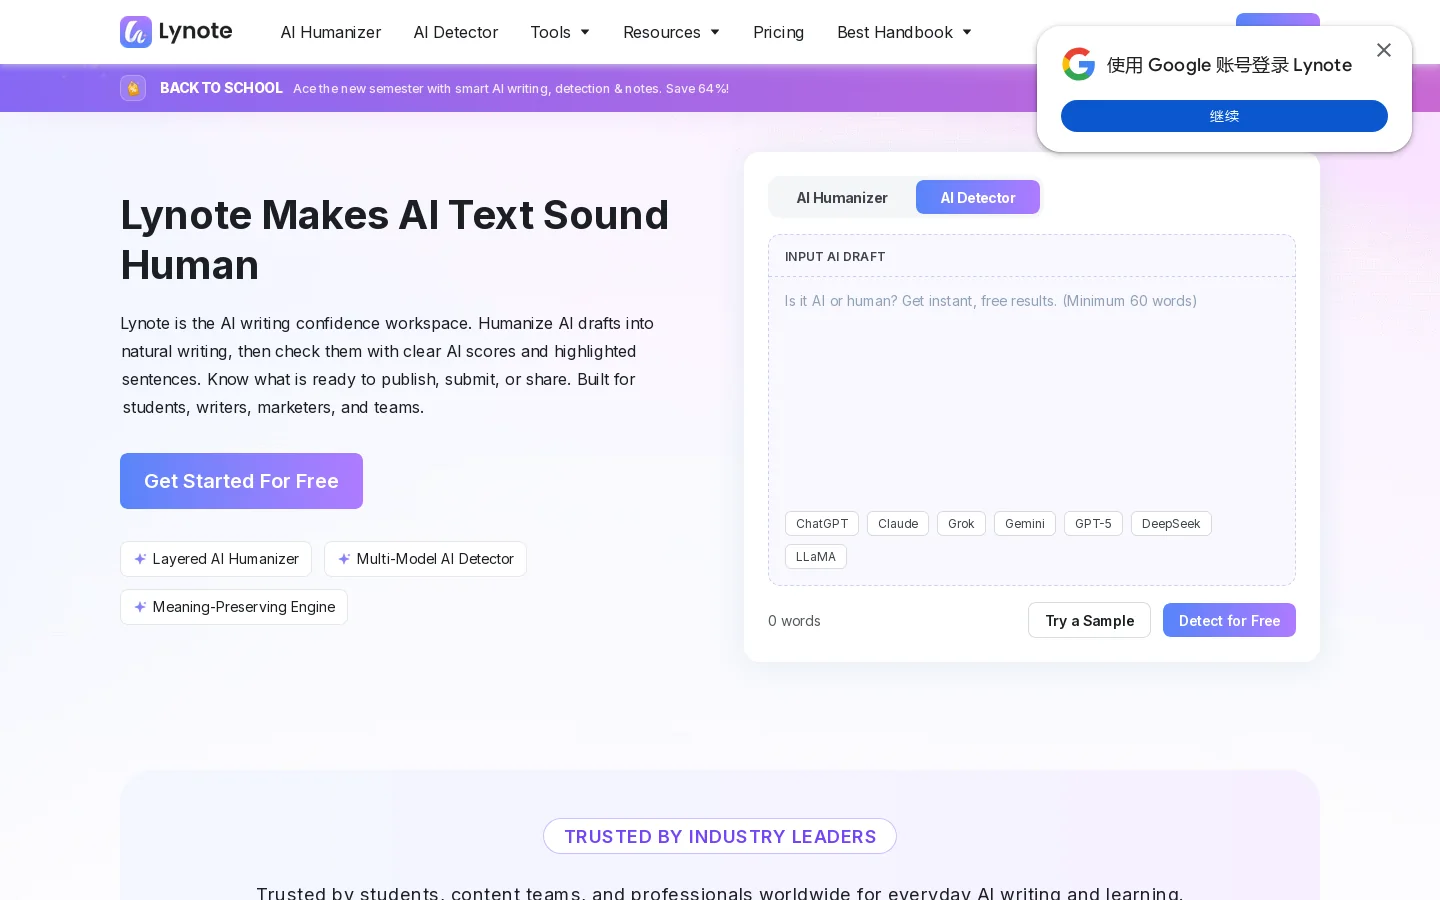Image resolution: width=1440 pixels, height=900 pixels.
Task: Click the '0 words' counter text
Action: (x=794, y=621)
